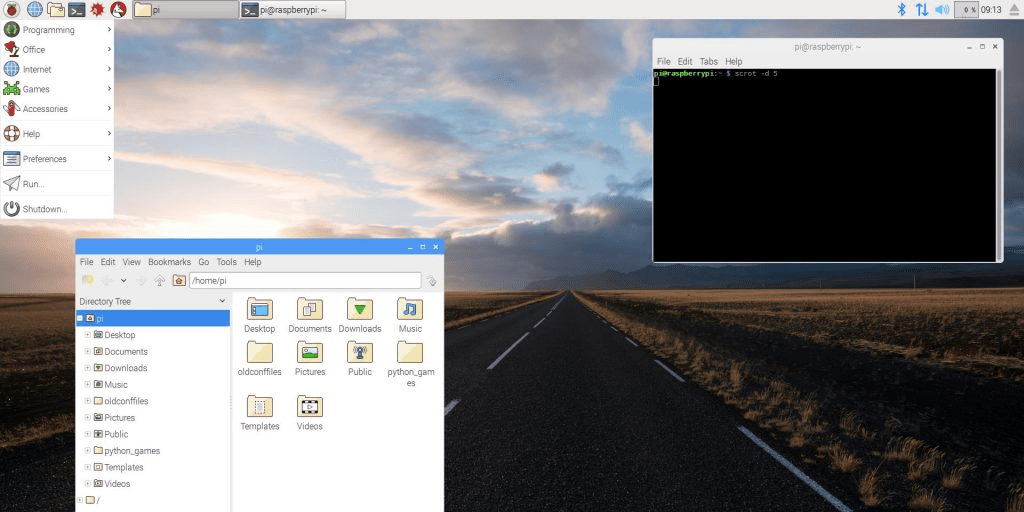Viewport: 1024px width, 512px height.
Task: Open File Manager from the taskbar launcher
Action: coord(56,9)
